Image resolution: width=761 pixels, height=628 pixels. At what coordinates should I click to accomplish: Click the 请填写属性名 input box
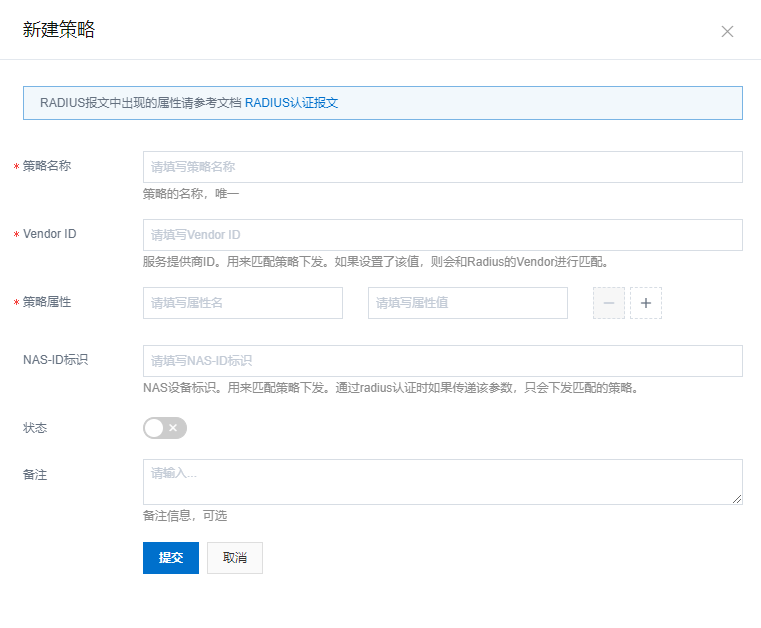click(x=243, y=303)
